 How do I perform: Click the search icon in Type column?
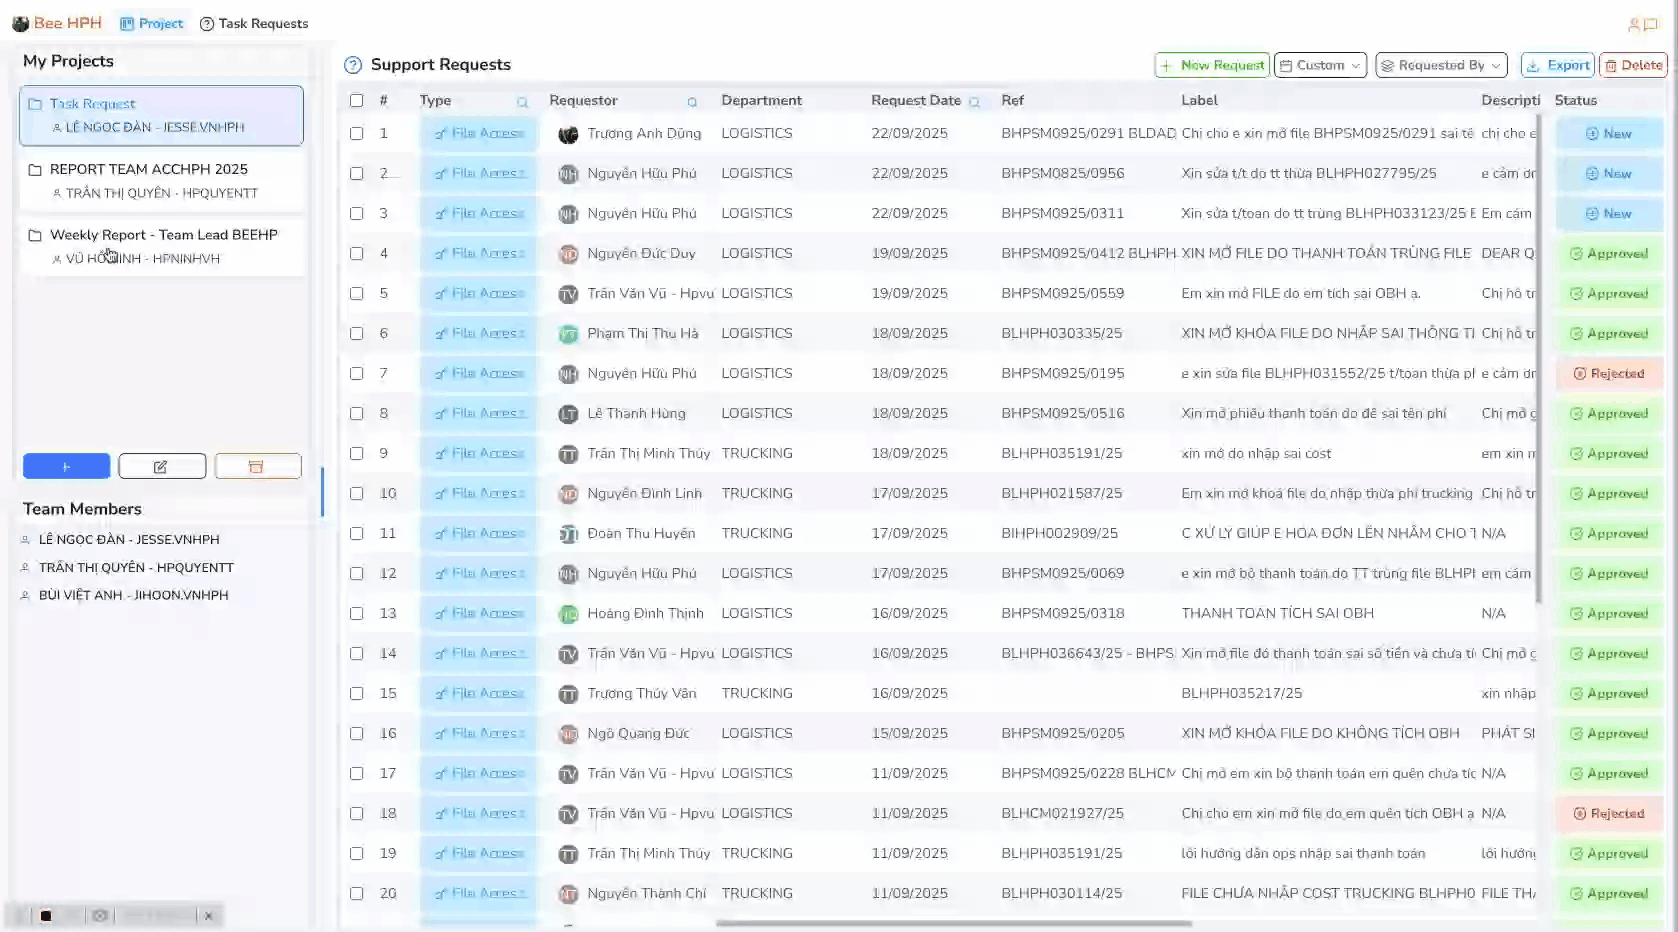pyautogui.click(x=522, y=102)
